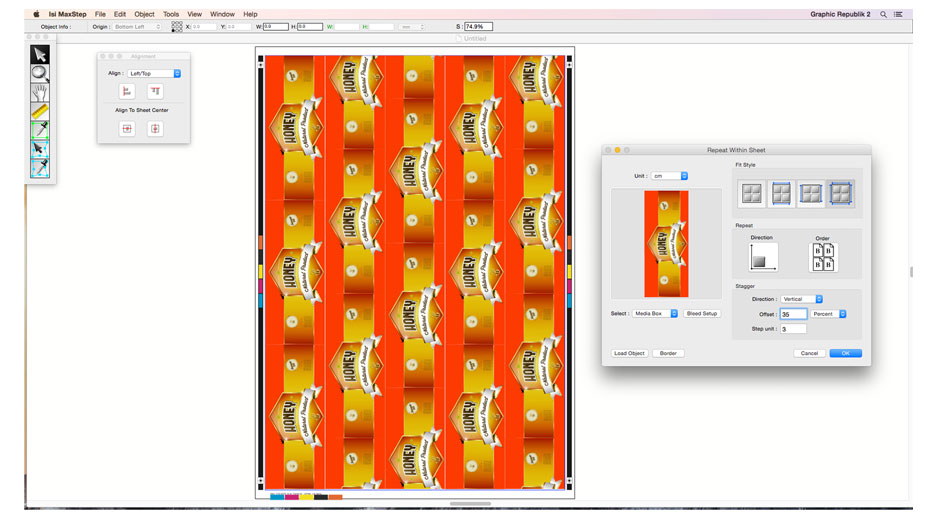Viewport: 940px width, 517px height.
Task: Click the Bleed Setup button
Action: (x=702, y=313)
